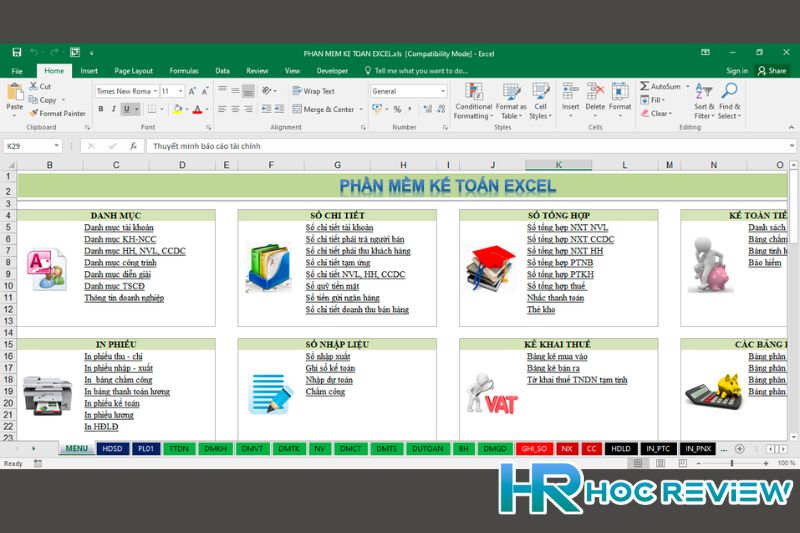Click the Clear eraser button
Screen dimensions: 800x533
pyautogui.click(x=656, y=113)
